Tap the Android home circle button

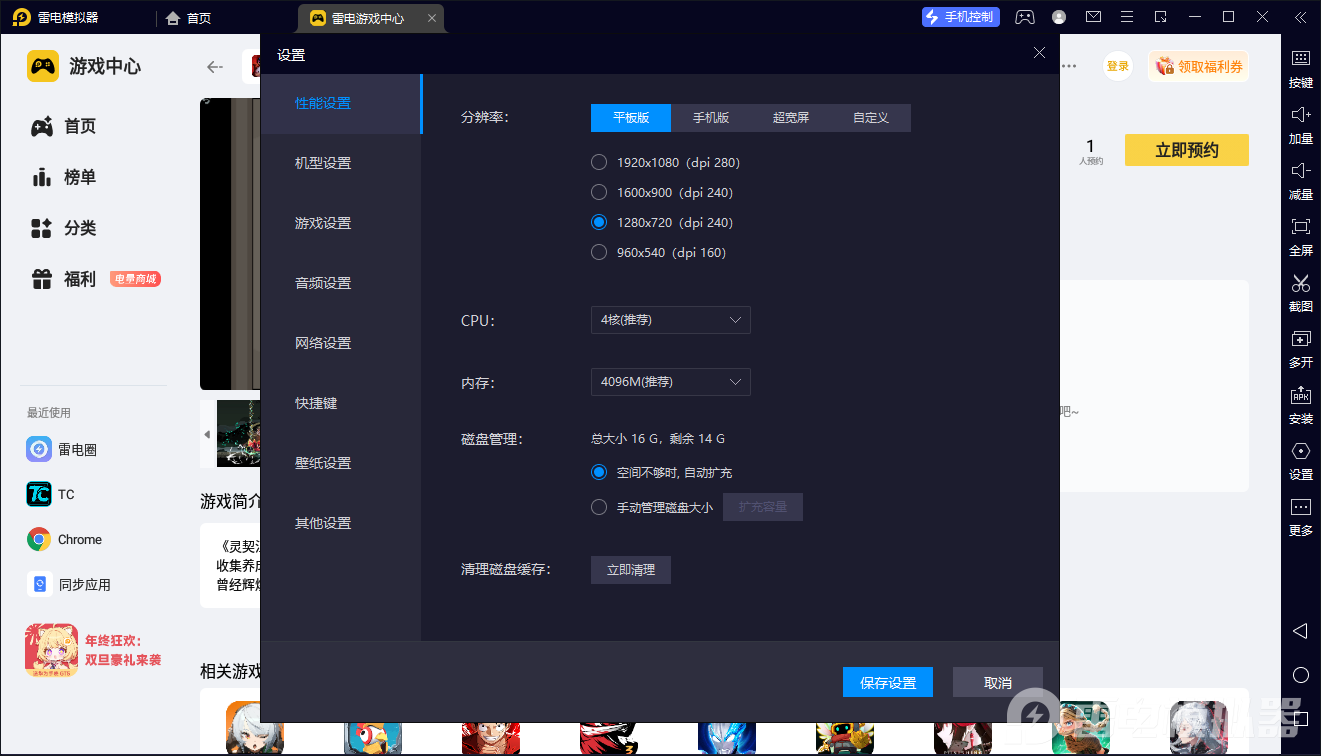pos(1300,675)
